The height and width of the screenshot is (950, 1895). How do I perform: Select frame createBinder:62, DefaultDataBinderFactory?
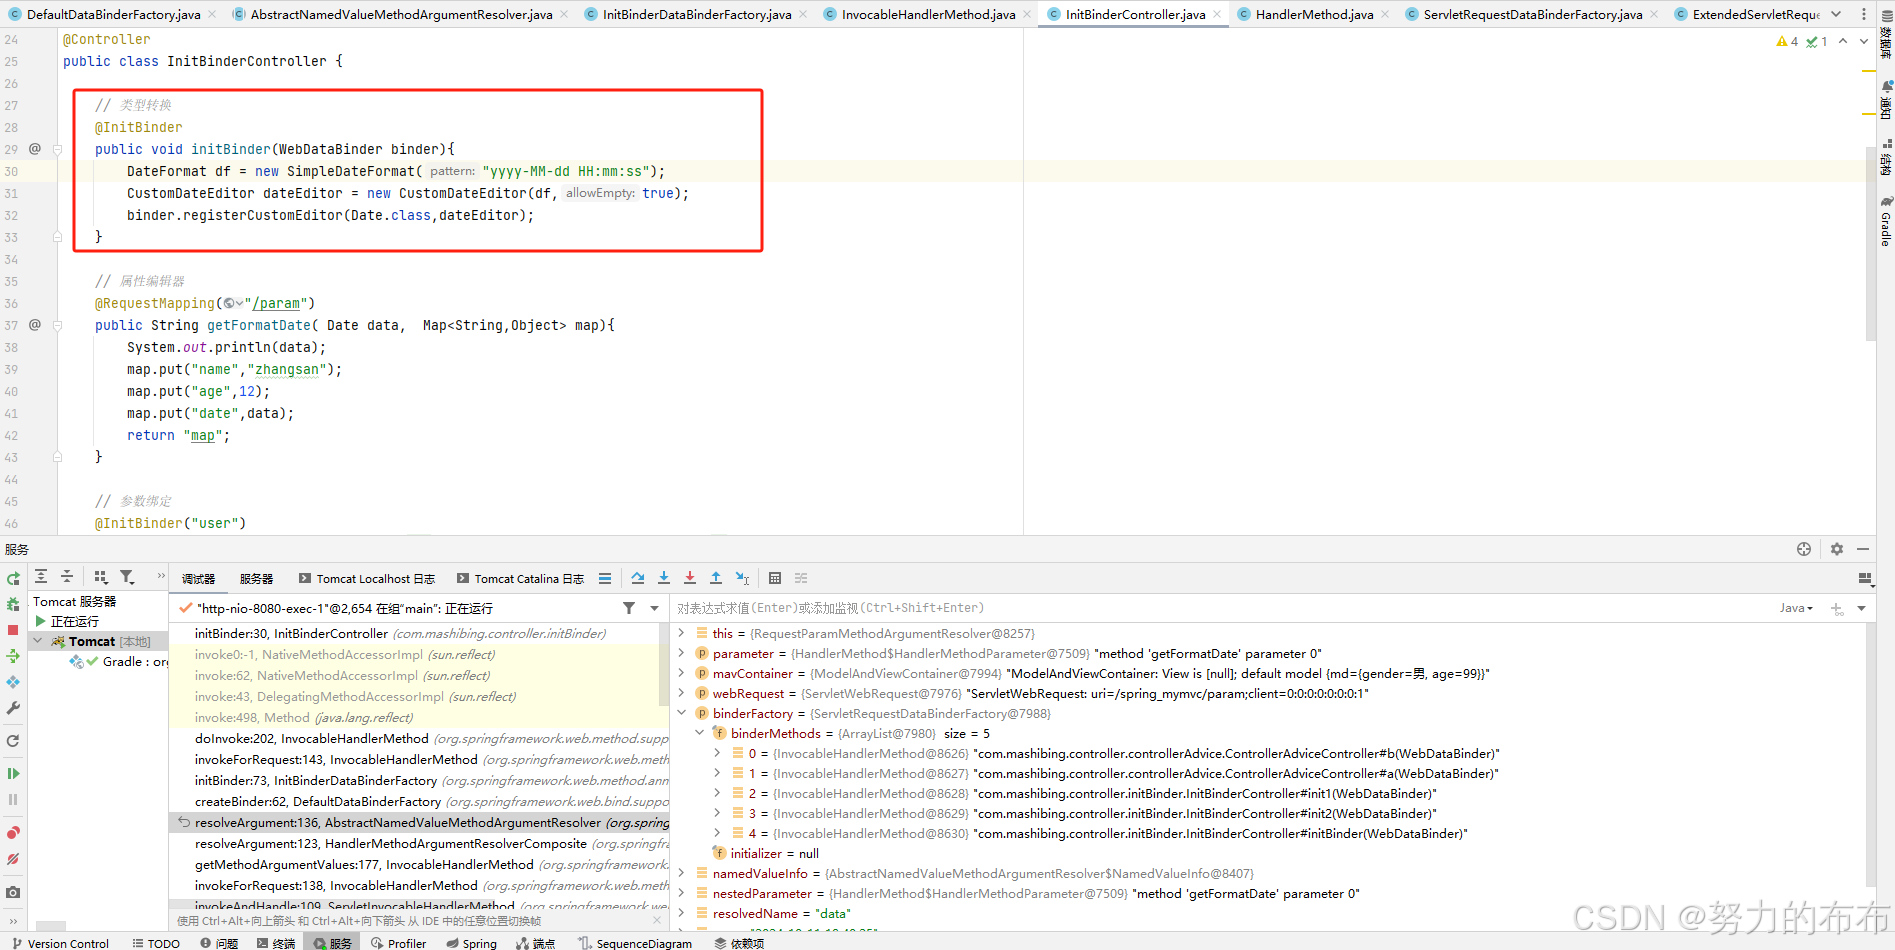(417, 802)
